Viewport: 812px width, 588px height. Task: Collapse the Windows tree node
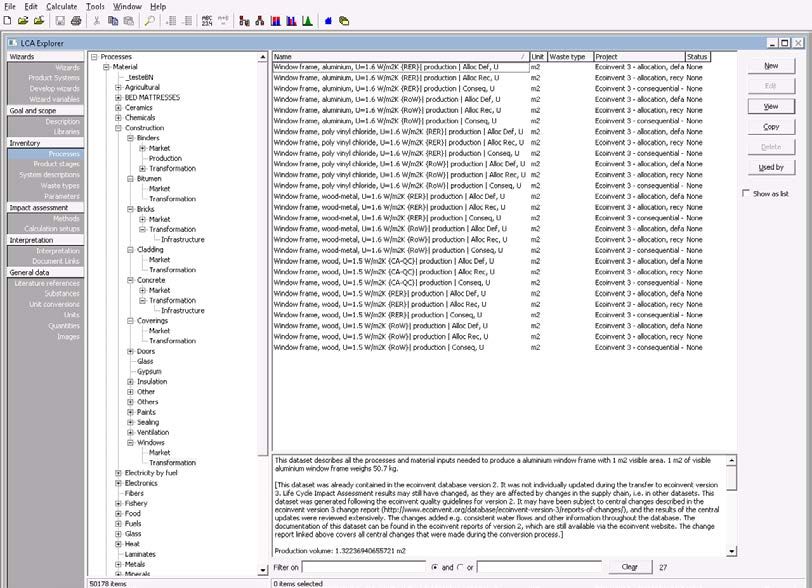pos(130,442)
